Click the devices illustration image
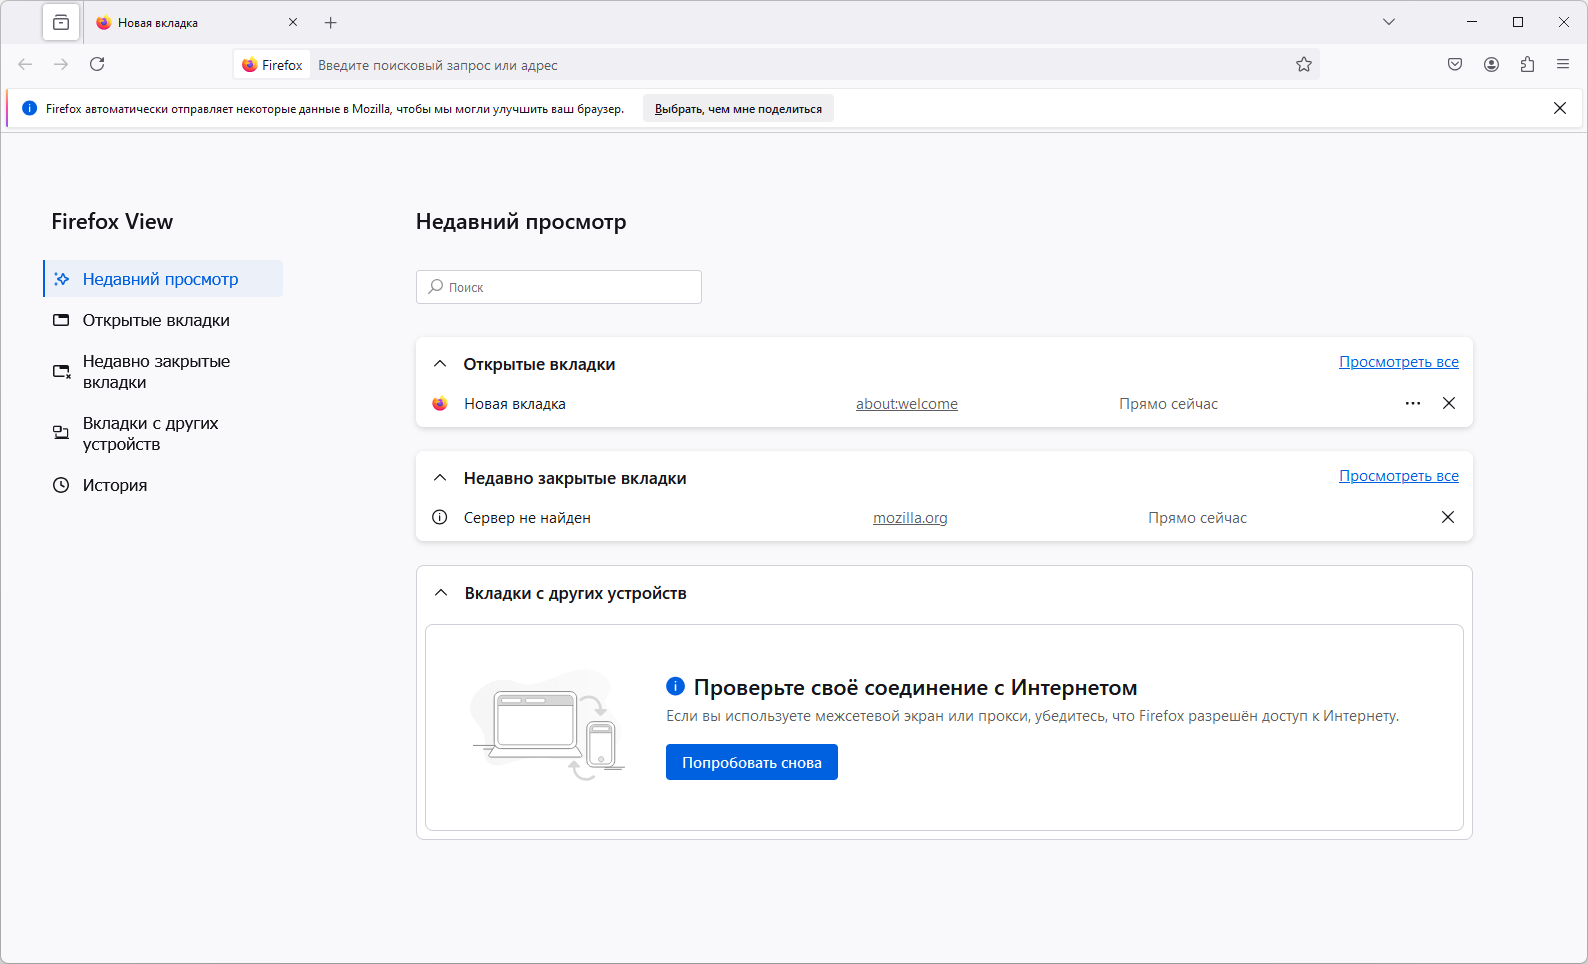Viewport: 1588px width, 964px height. click(548, 726)
